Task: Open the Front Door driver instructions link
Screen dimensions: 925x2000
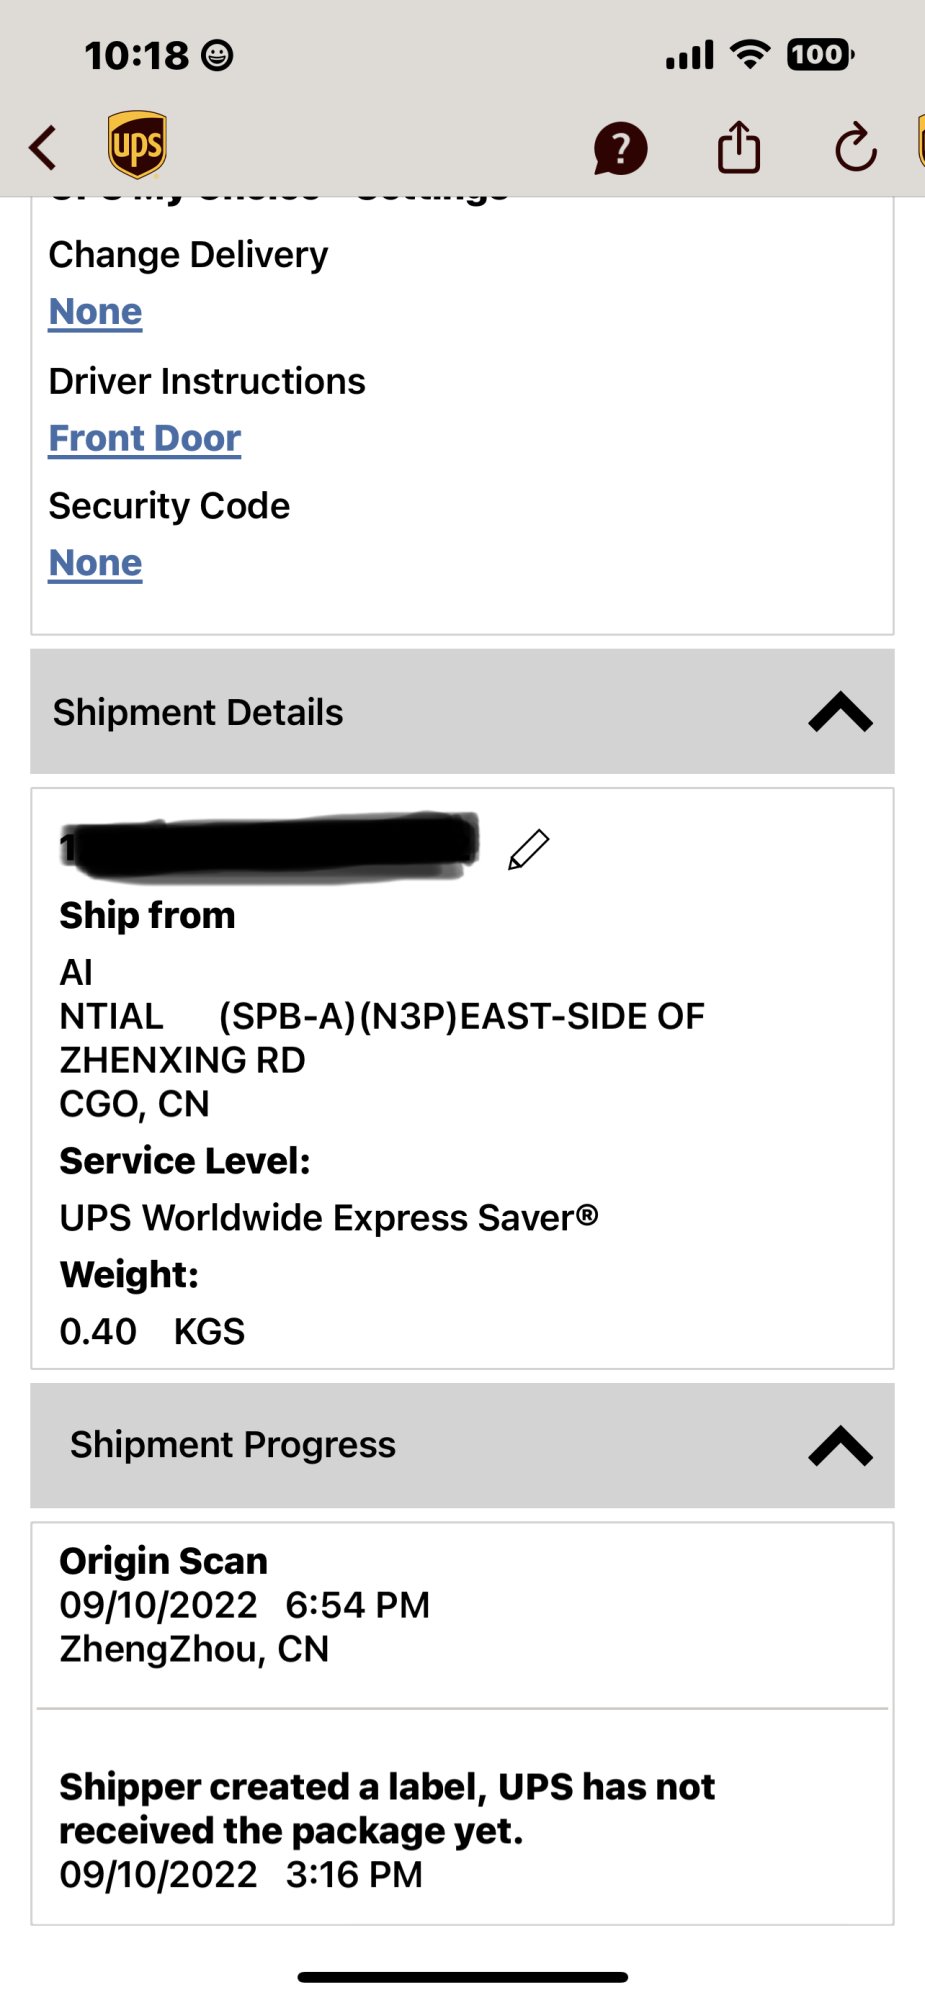Action: coord(145,438)
